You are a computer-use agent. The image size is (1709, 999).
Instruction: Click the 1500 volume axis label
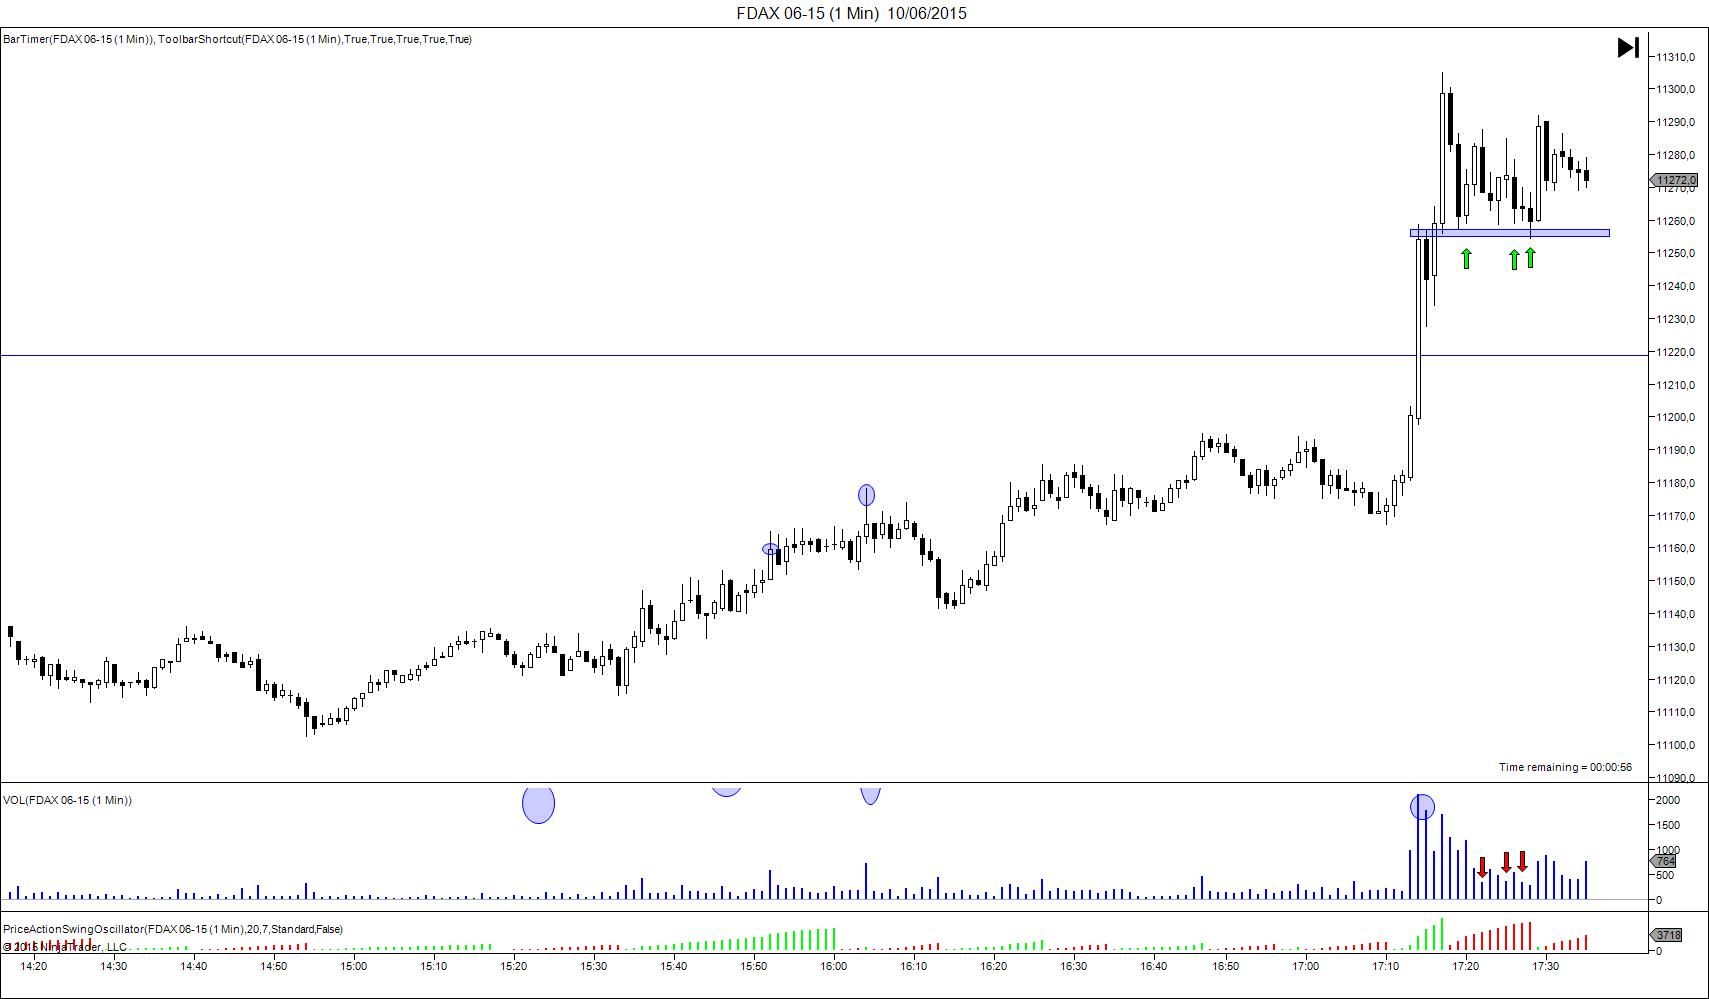(1668, 825)
